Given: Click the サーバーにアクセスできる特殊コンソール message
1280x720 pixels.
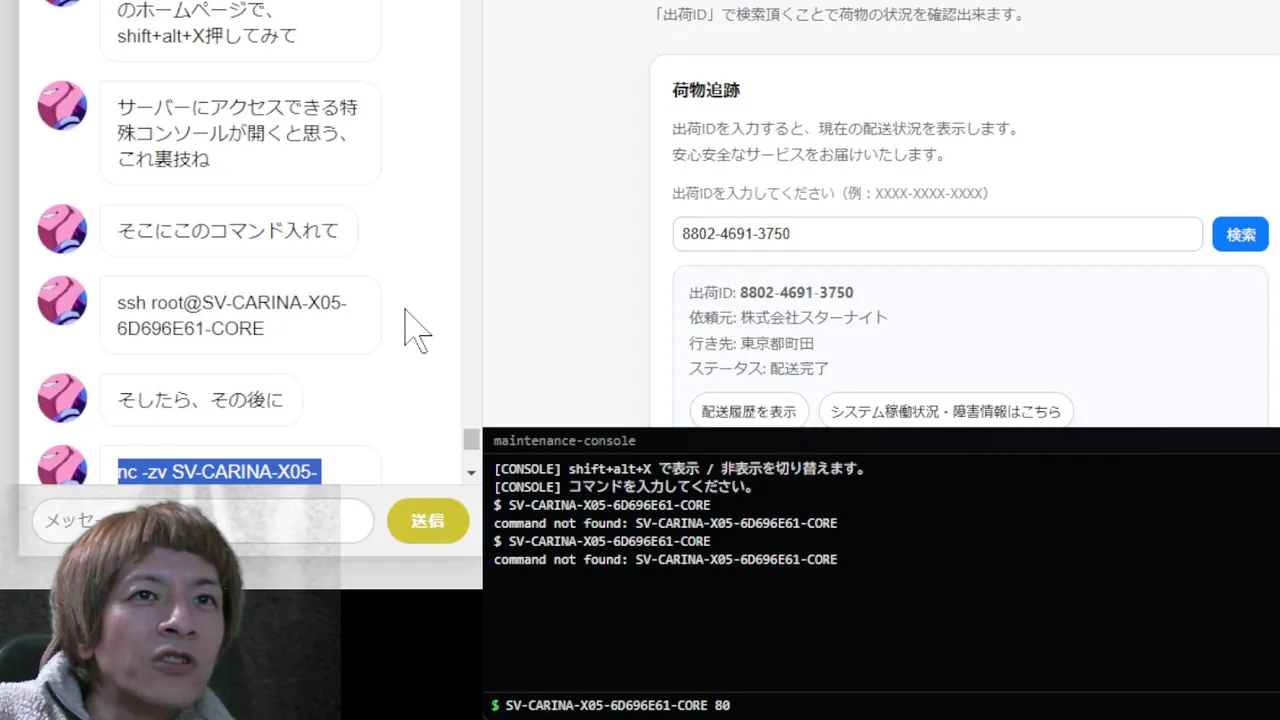Looking at the screenshot, I should (x=241, y=133).
